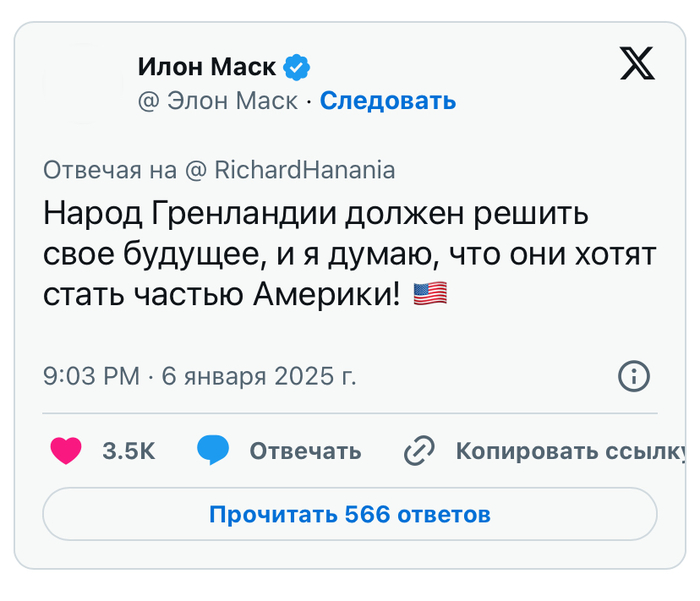Click the US flag emoji
Screen dimensions: 700x601
[x=431, y=294]
